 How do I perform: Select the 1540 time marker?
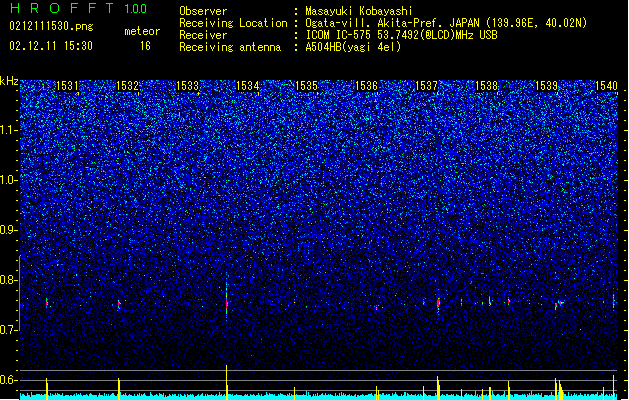[606, 86]
